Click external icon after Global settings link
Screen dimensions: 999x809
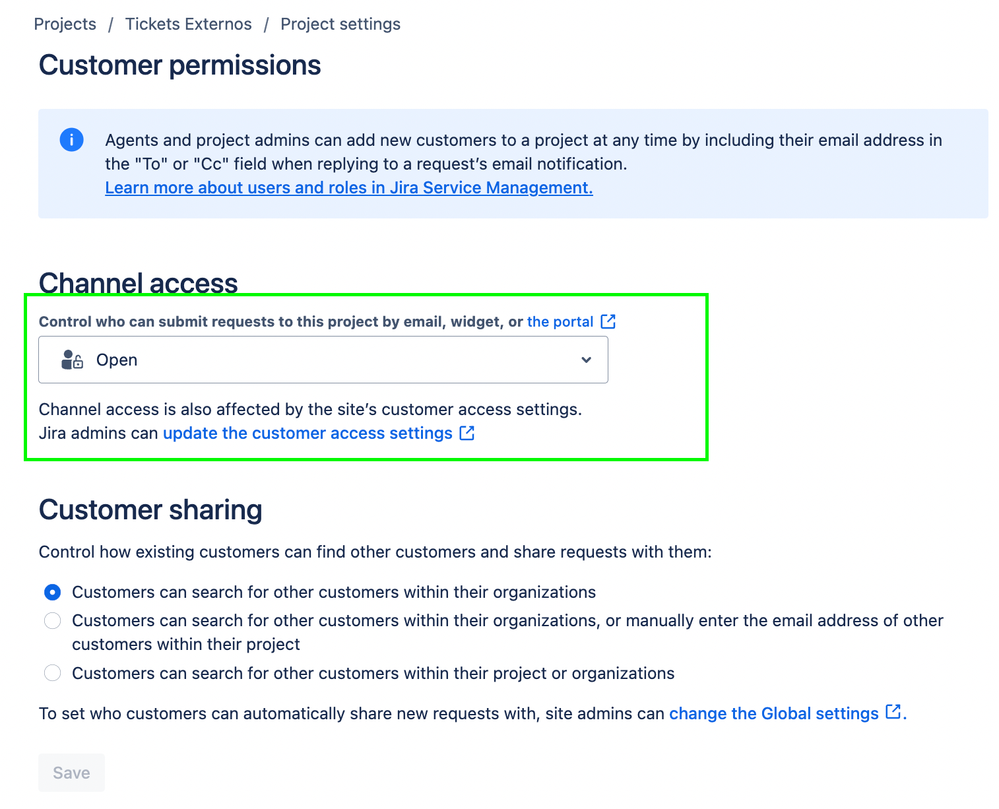click(894, 712)
